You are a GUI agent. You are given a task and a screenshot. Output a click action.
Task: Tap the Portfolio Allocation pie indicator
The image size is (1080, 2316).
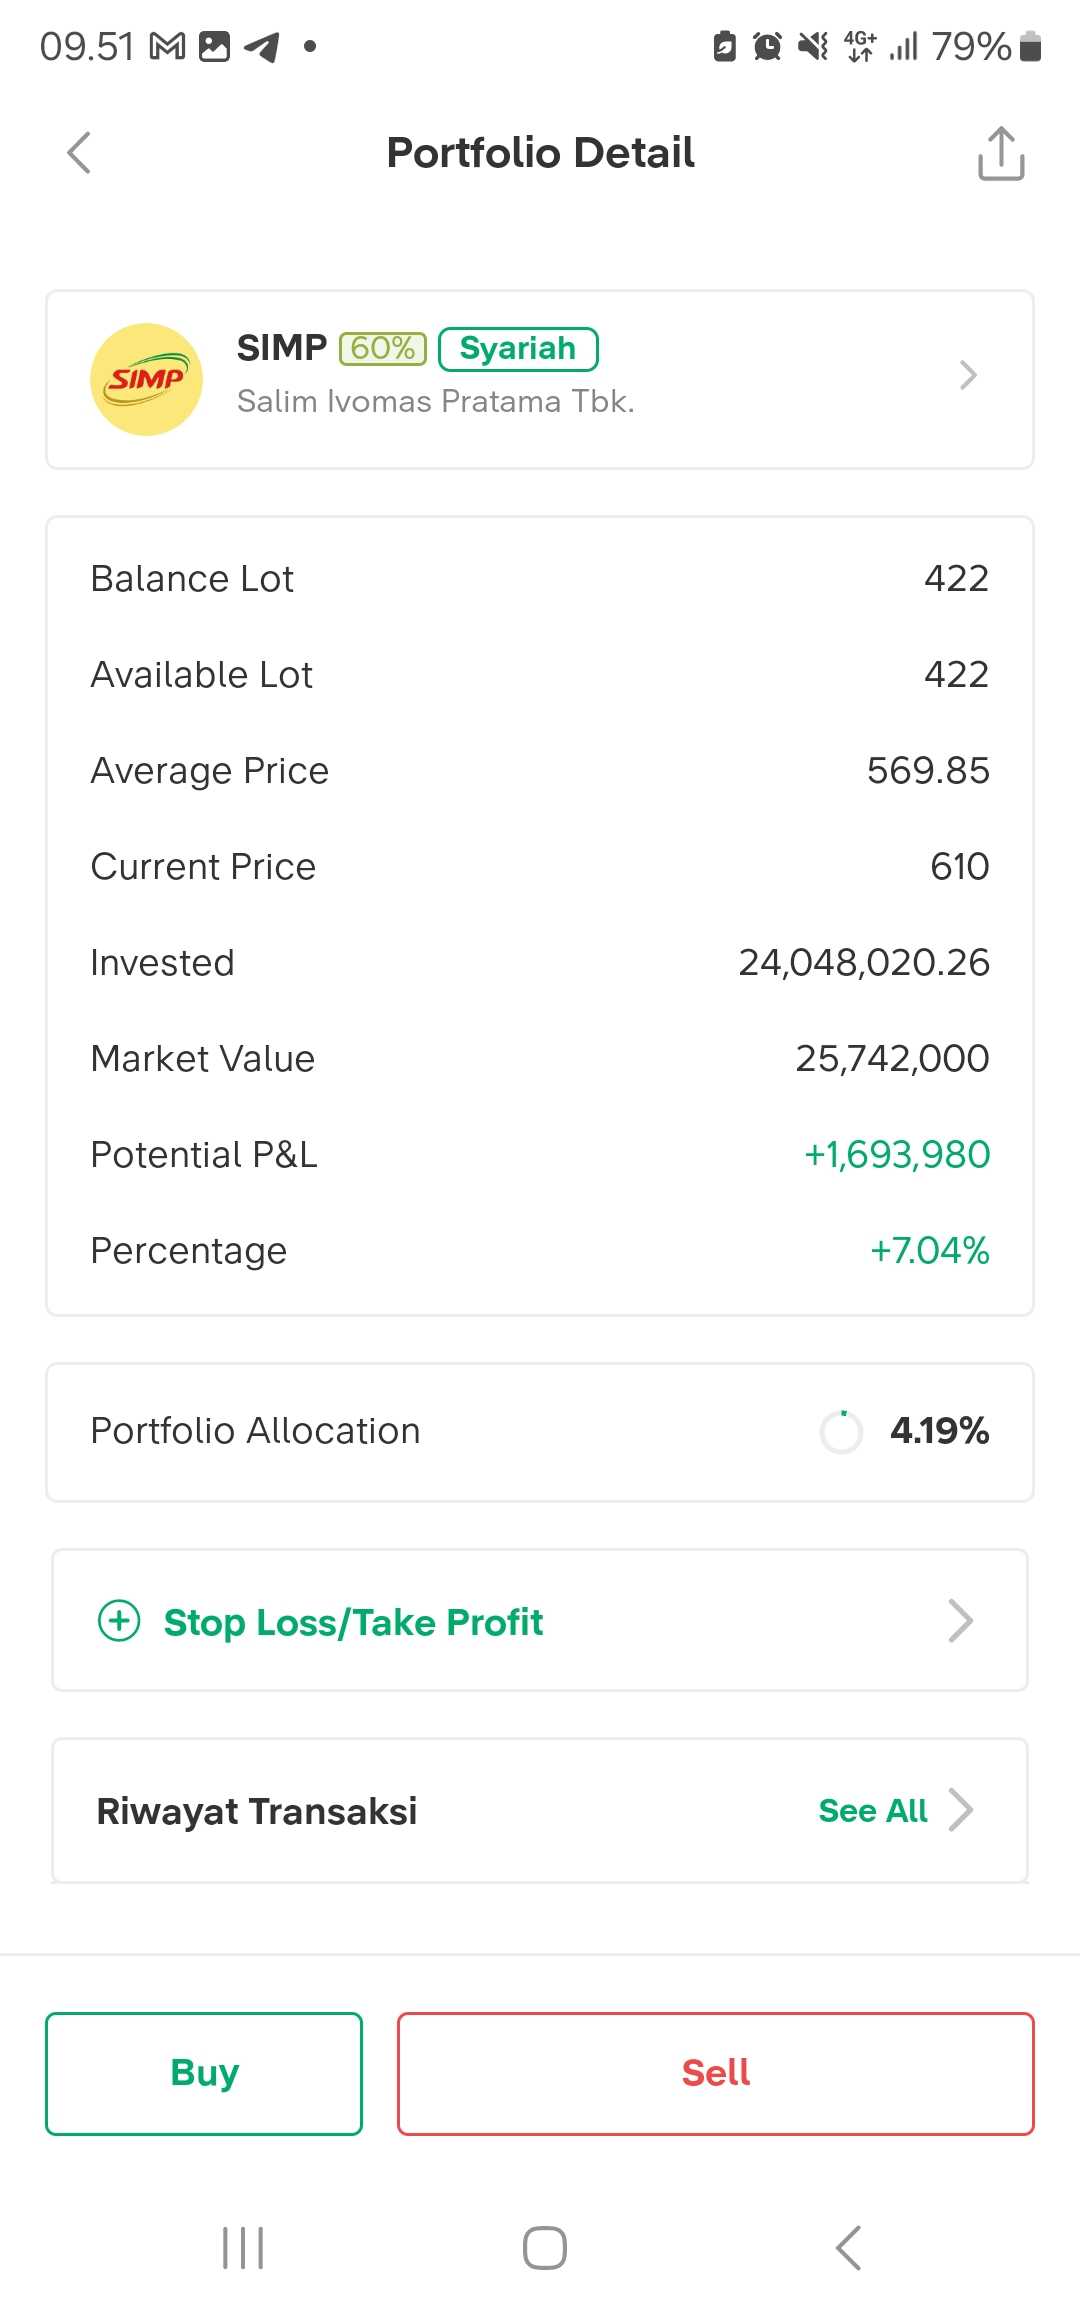click(841, 1431)
